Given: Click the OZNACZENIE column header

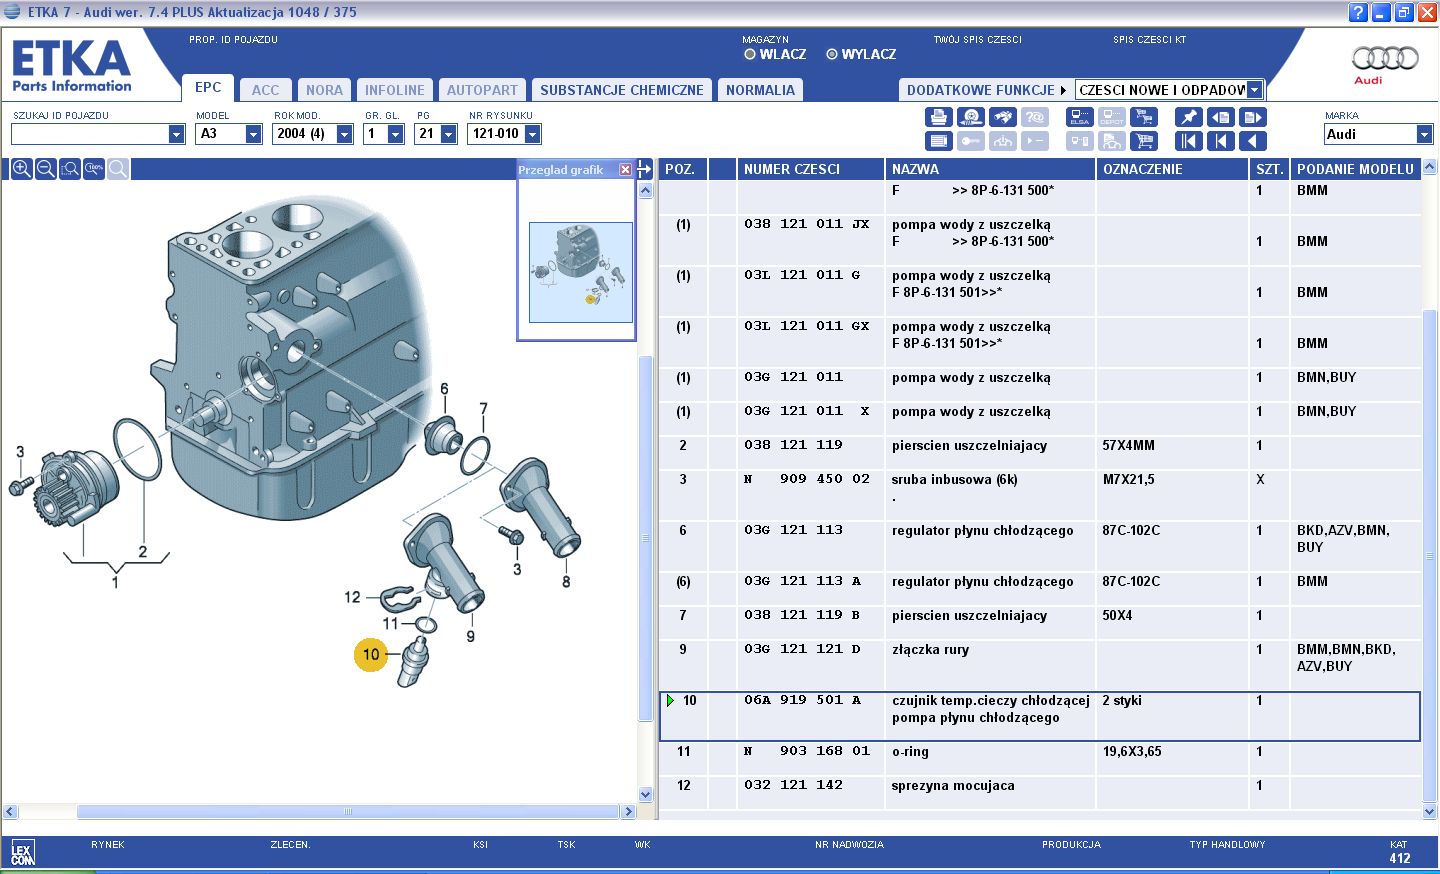Looking at the screenshot, I should pyautogui.click(x=1172, y=169).
